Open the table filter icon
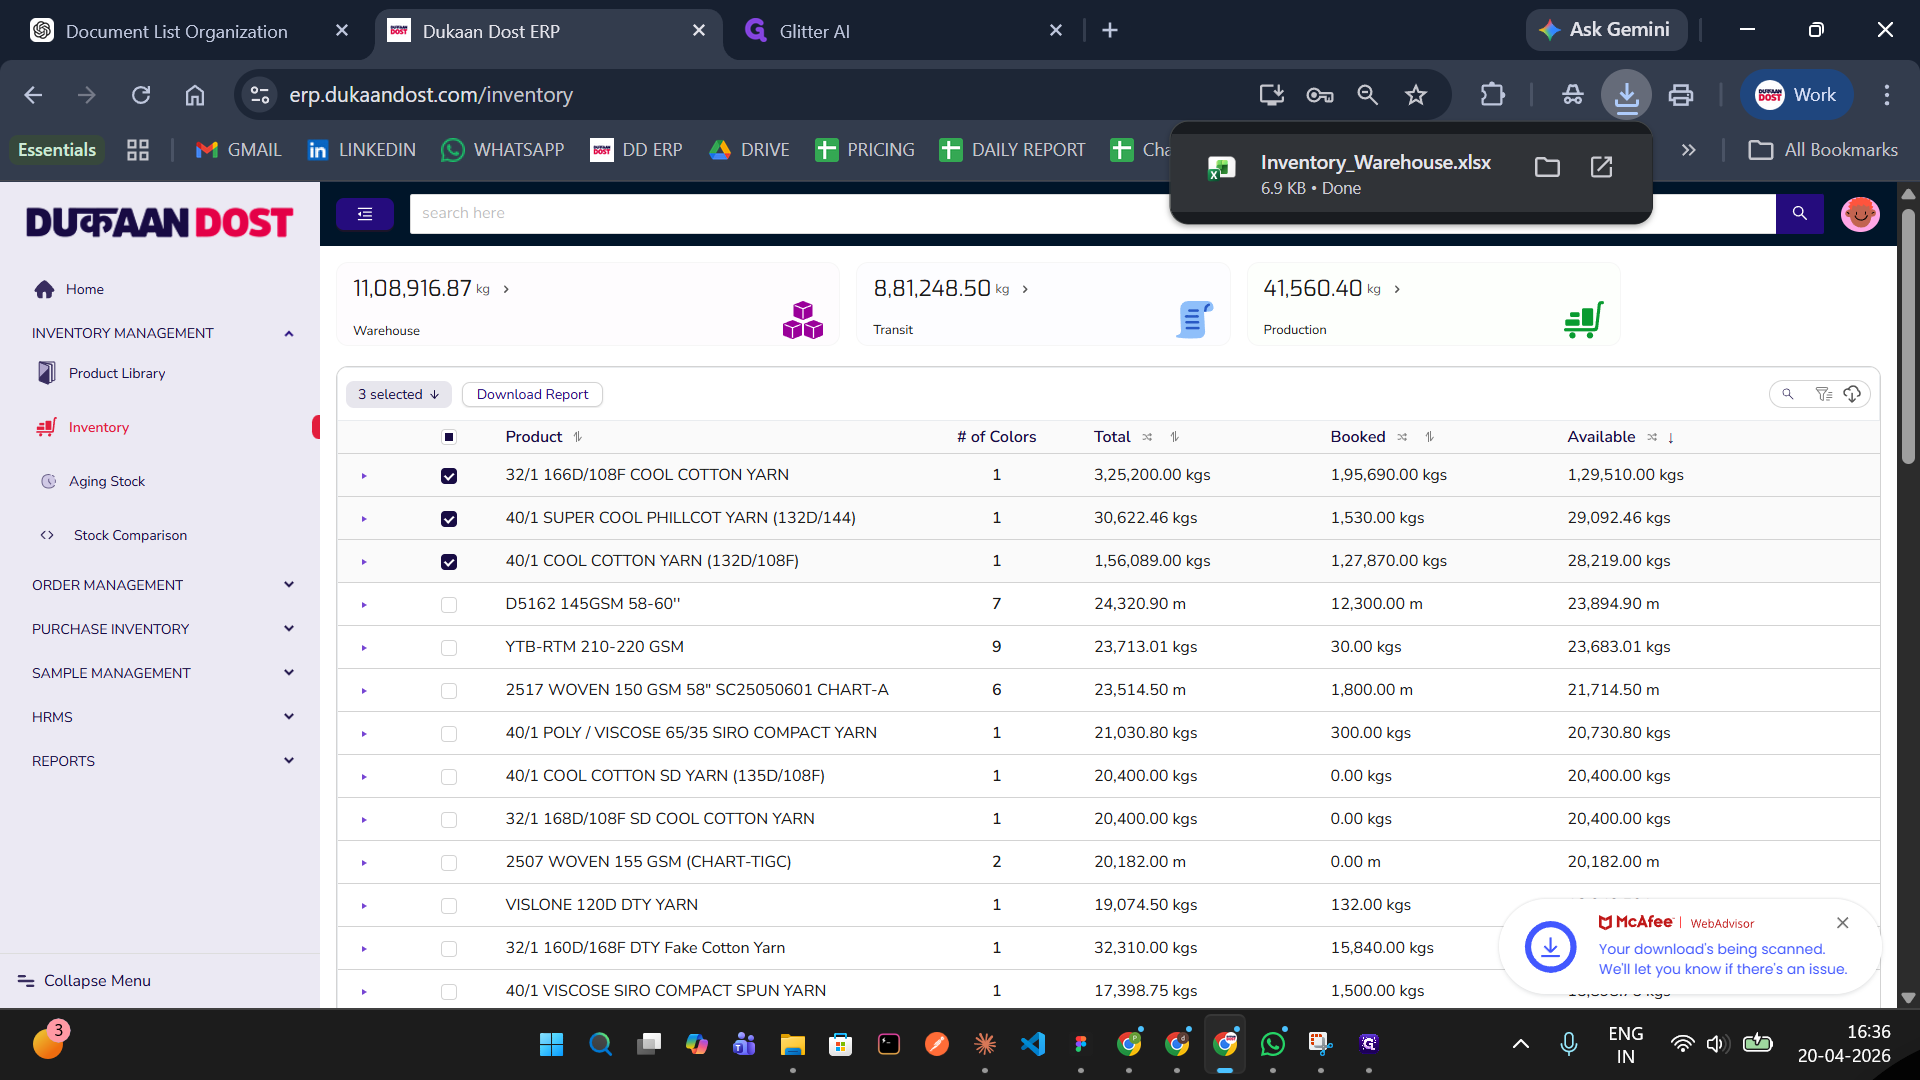 pyautogui.click(x=1823, y=394)
